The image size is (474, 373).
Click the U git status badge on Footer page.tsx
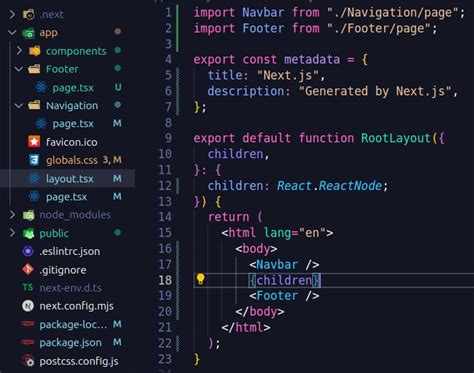118,87
